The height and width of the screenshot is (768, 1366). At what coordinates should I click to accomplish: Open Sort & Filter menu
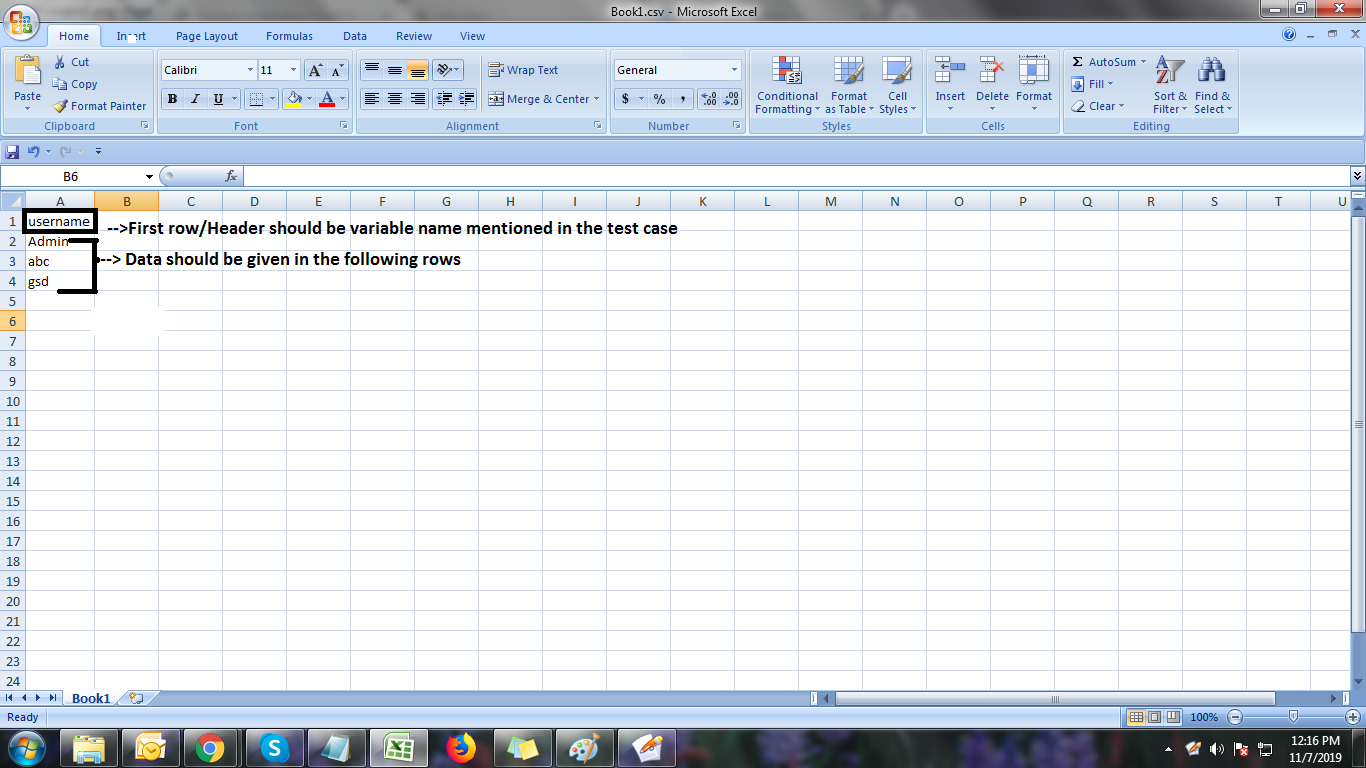[x=1169, y=86]
